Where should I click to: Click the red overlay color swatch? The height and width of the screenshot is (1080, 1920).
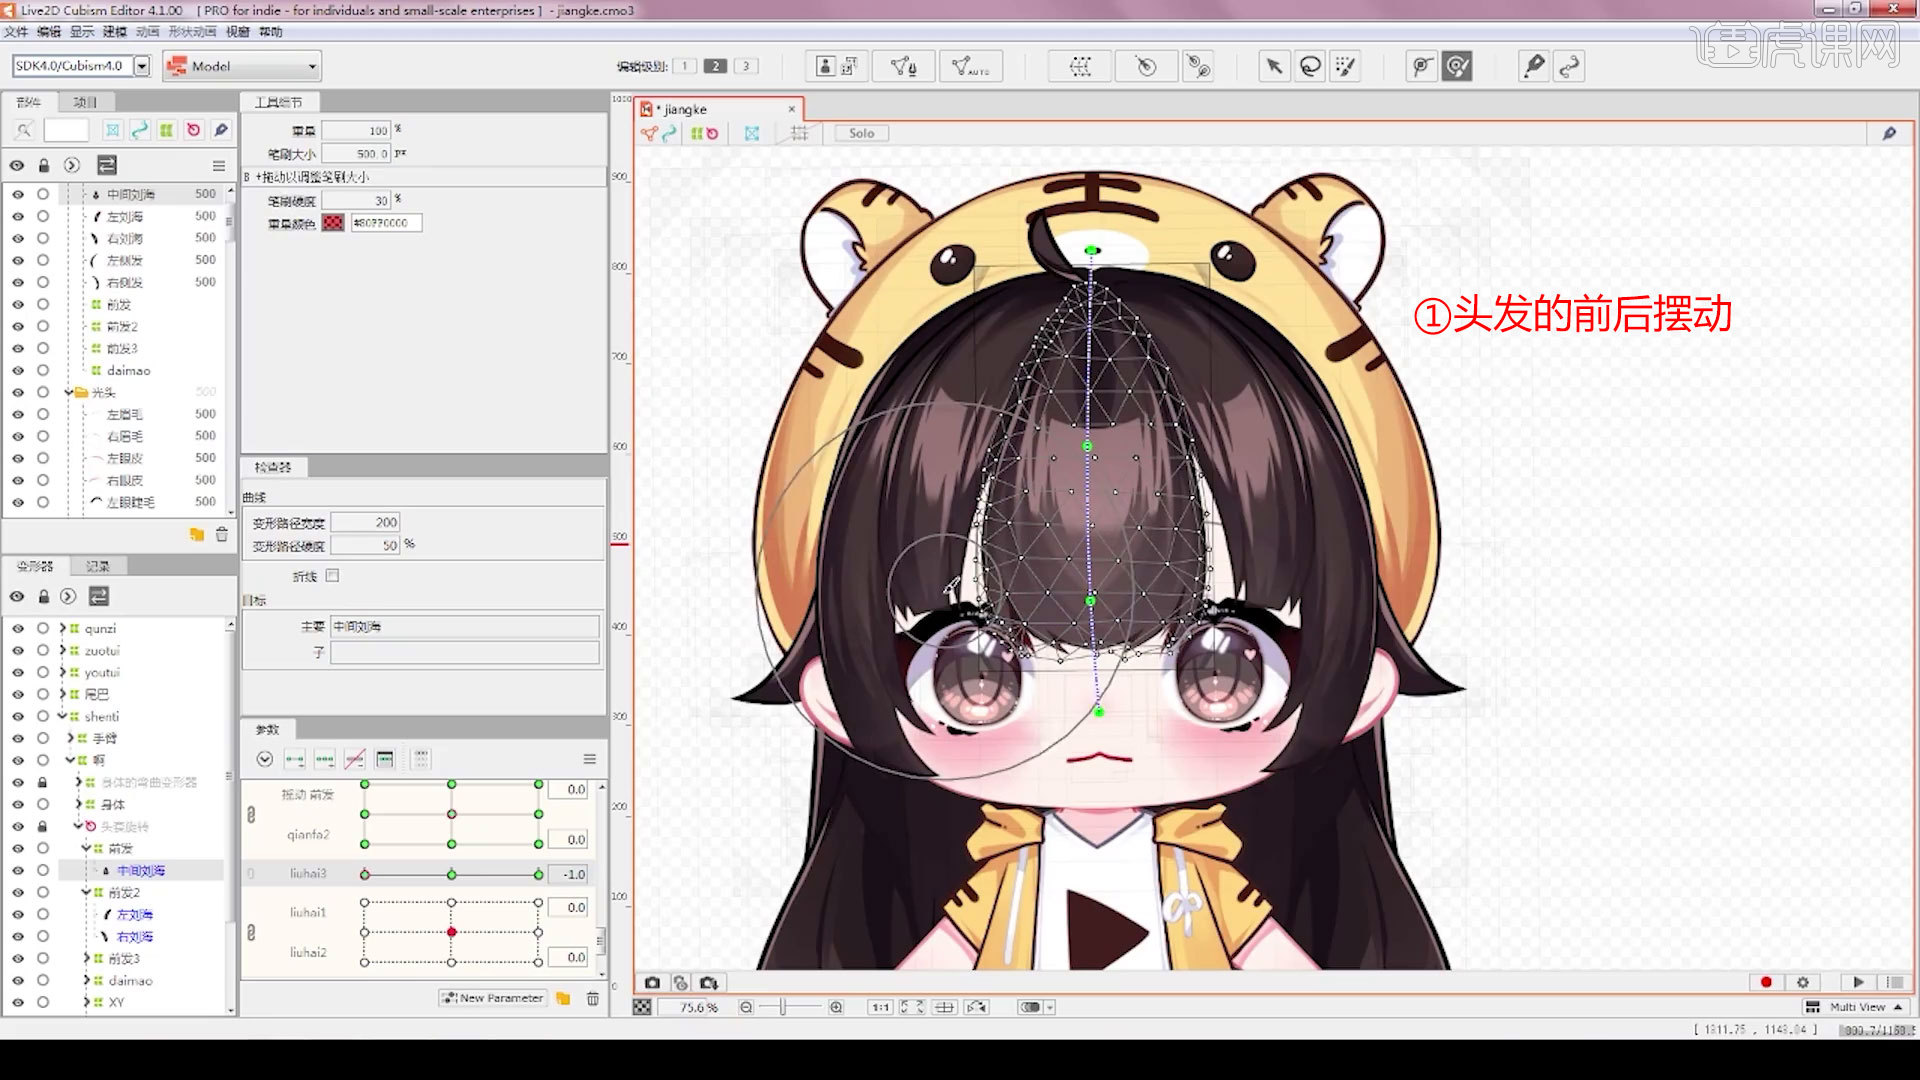click(333, 223)
